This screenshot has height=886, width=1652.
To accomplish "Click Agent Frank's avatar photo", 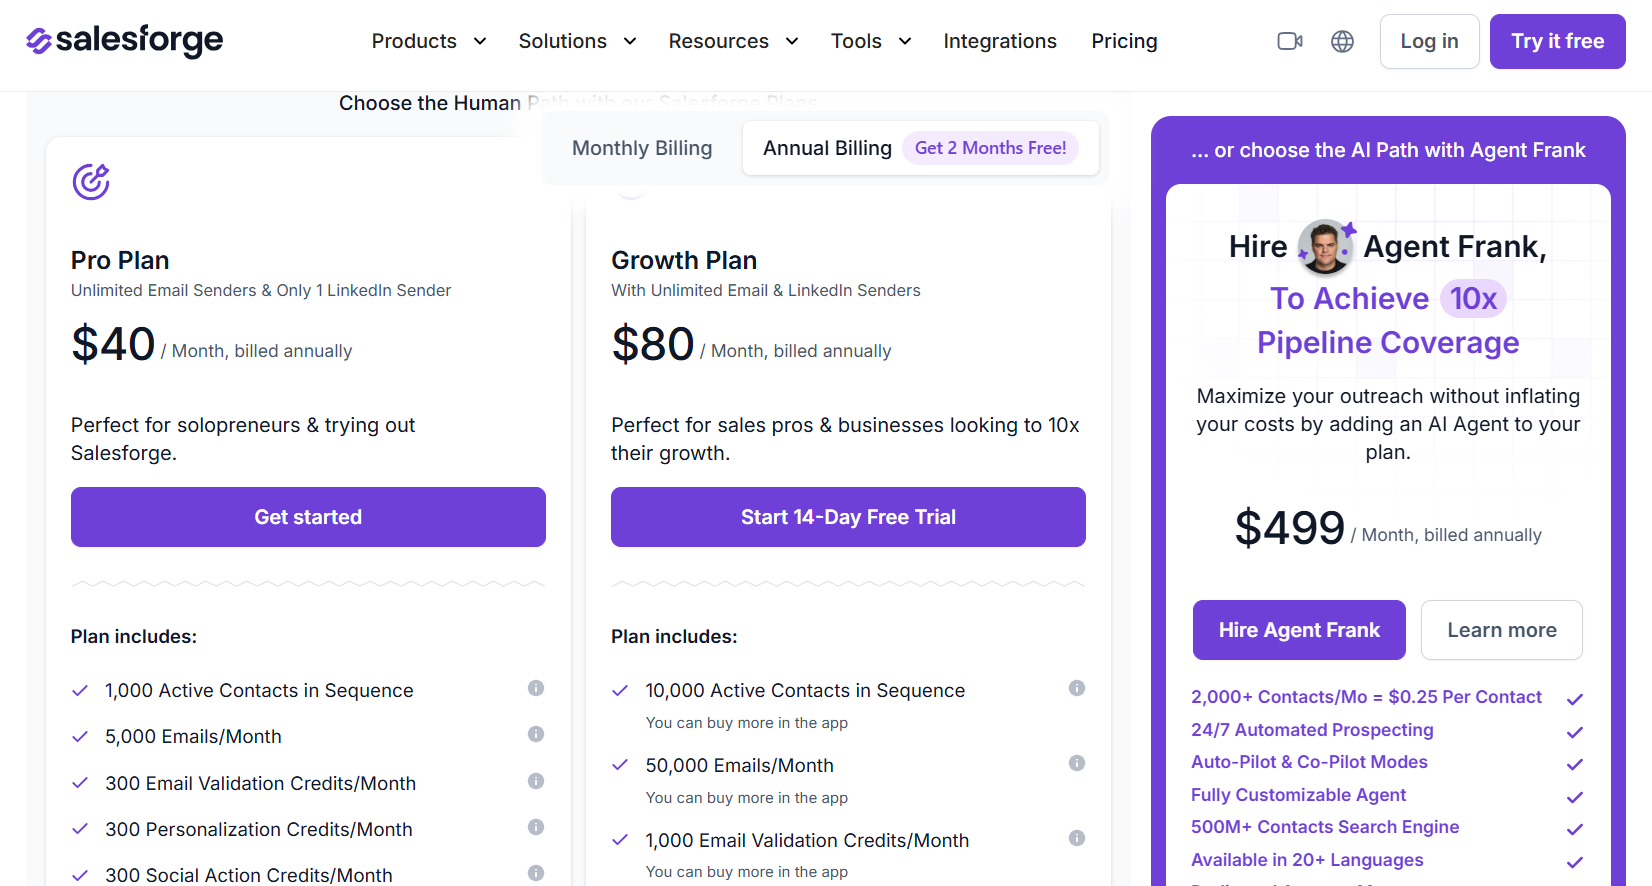I will tap(1325, 247).
